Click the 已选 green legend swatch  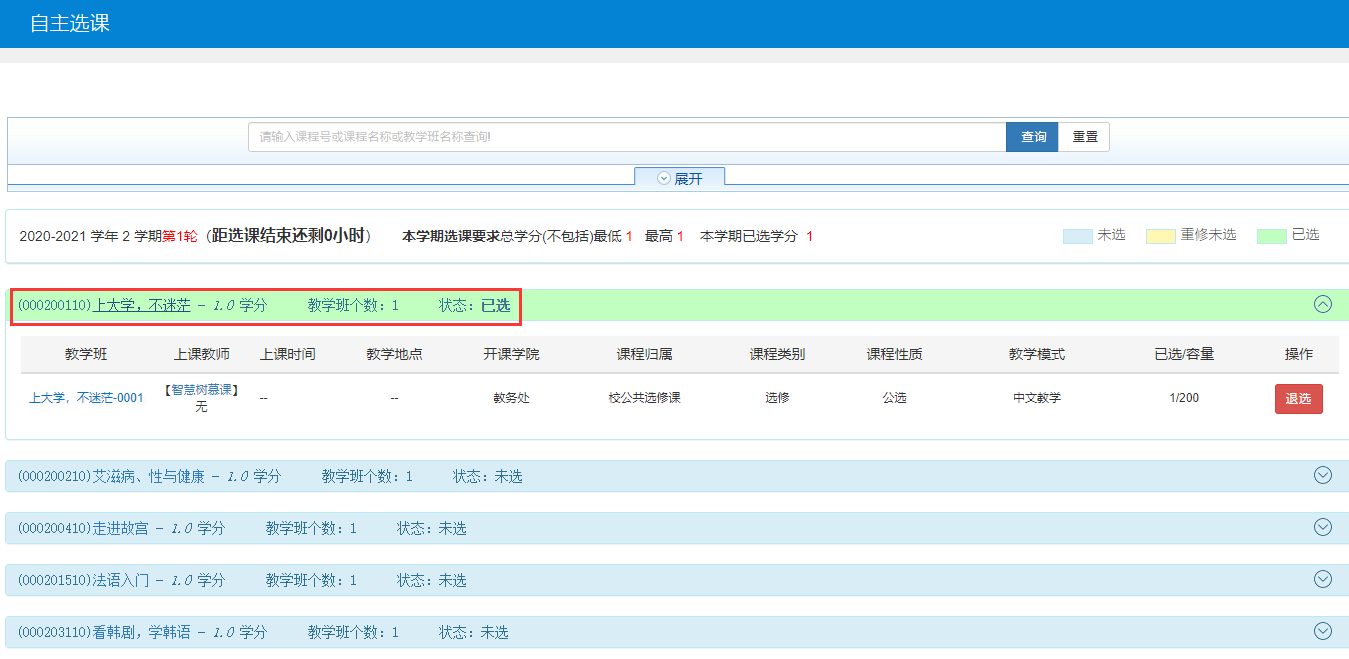coord(1272,236)
